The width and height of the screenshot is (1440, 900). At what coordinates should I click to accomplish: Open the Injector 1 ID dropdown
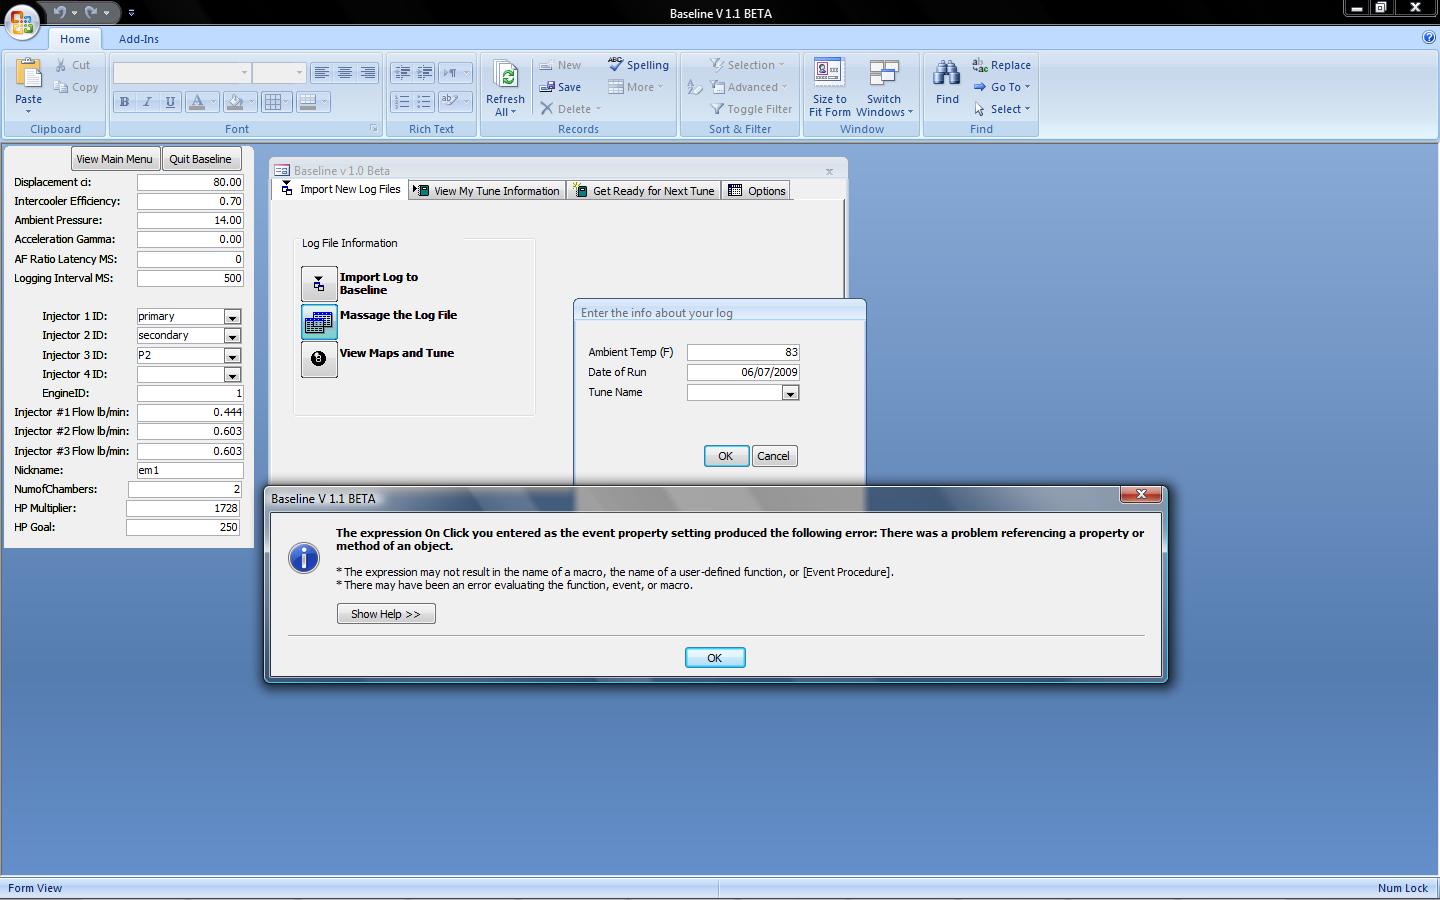(x=232, y=317)
